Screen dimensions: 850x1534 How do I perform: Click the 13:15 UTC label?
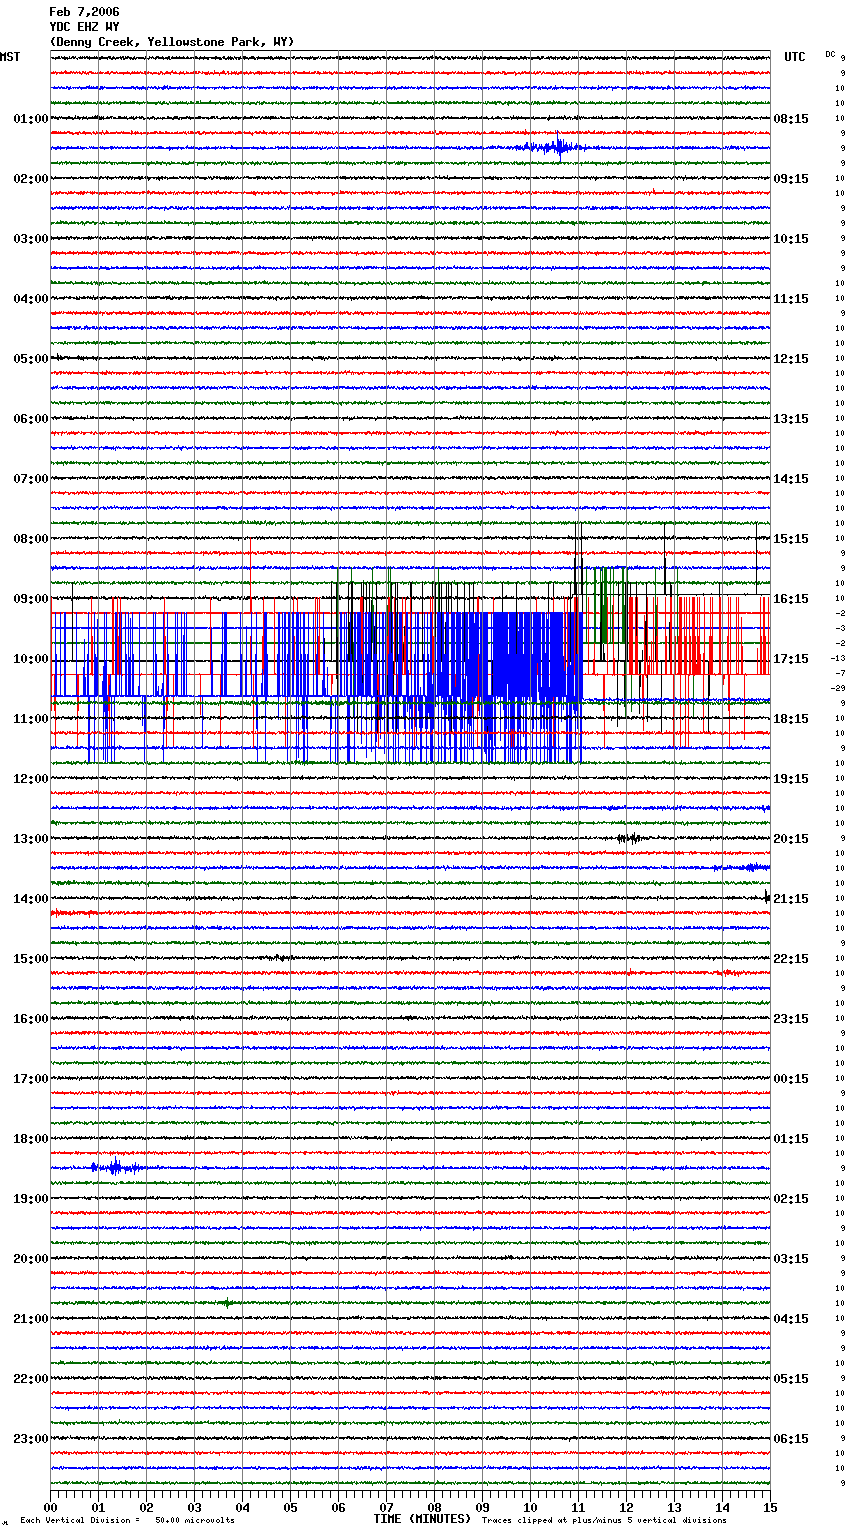[791, 419]
